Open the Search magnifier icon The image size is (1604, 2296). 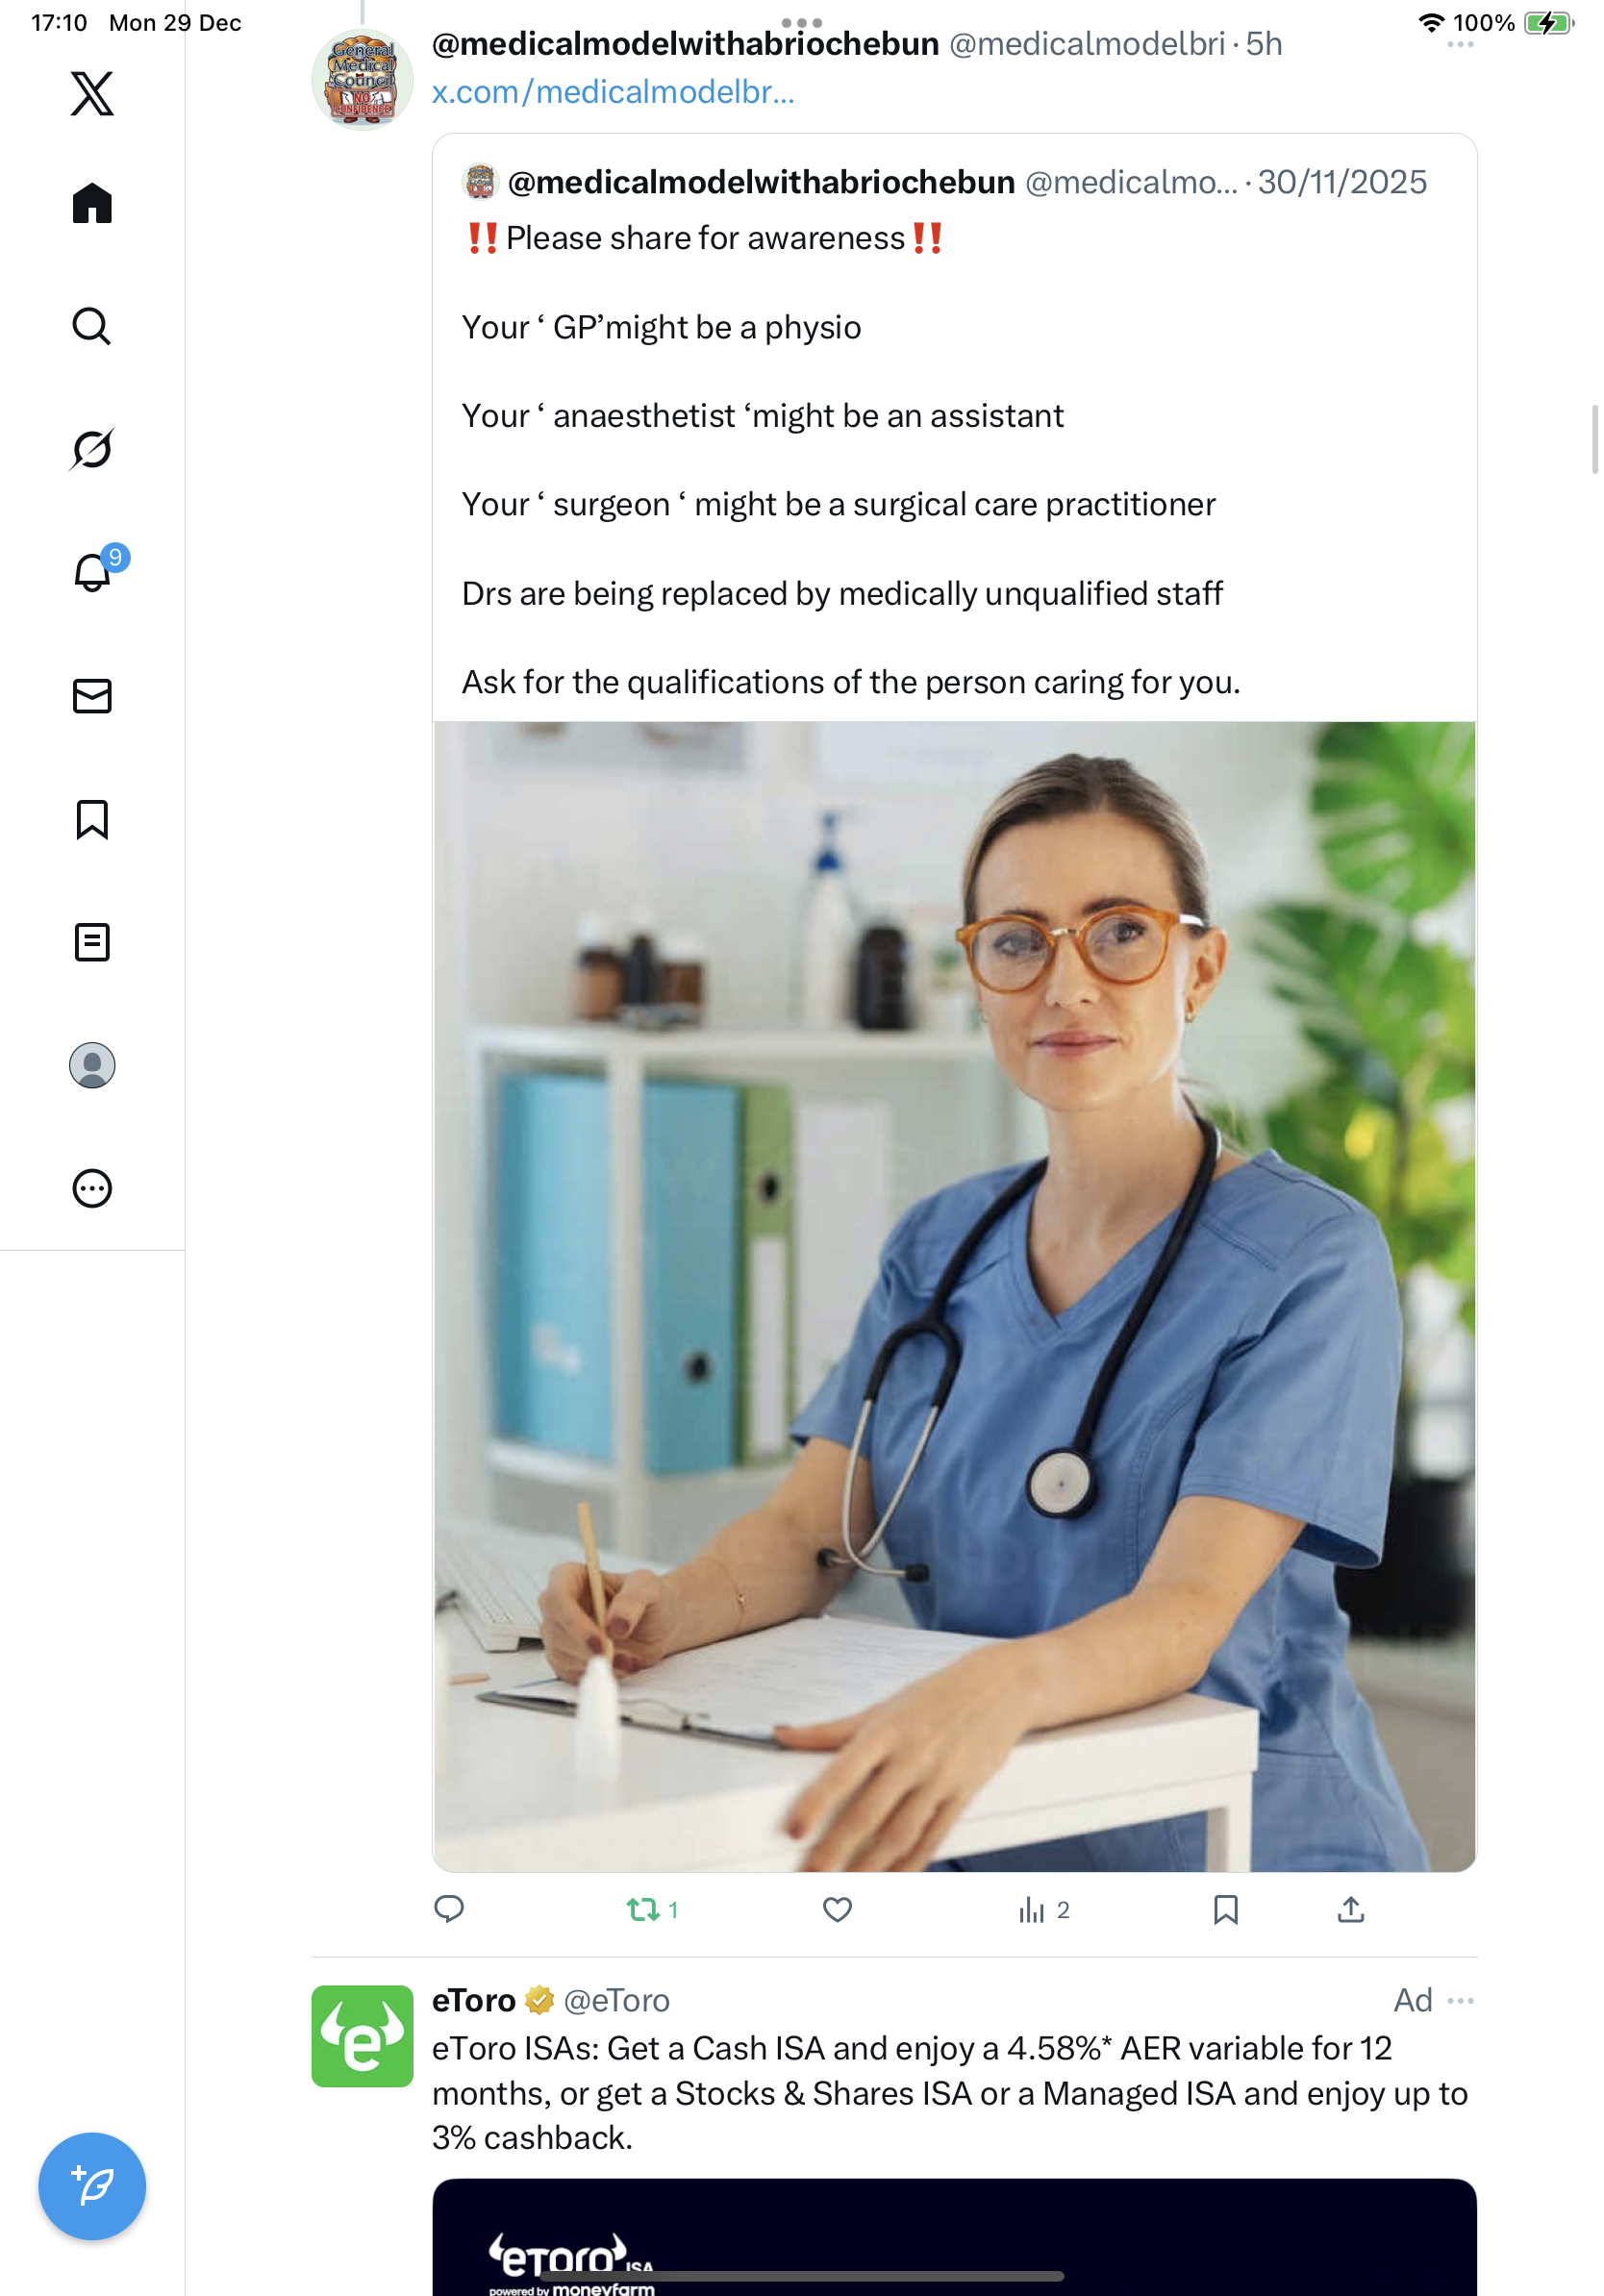[92, 326]
